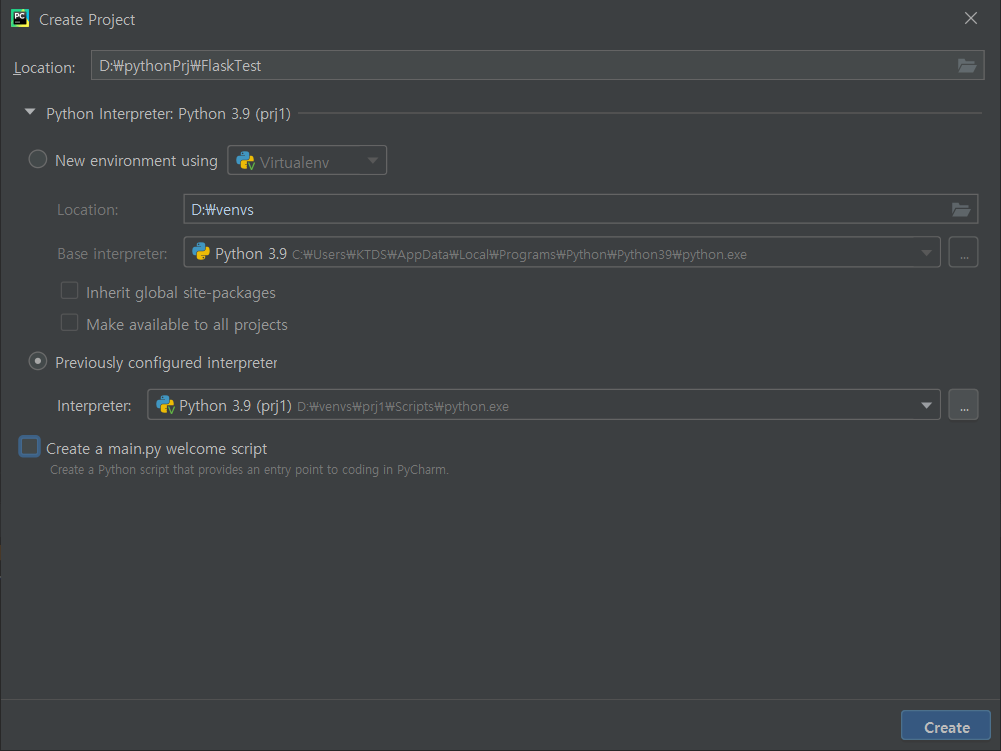Select New environment using radio button
Screen dimensions: 1001x751
[x=38, y=159]
